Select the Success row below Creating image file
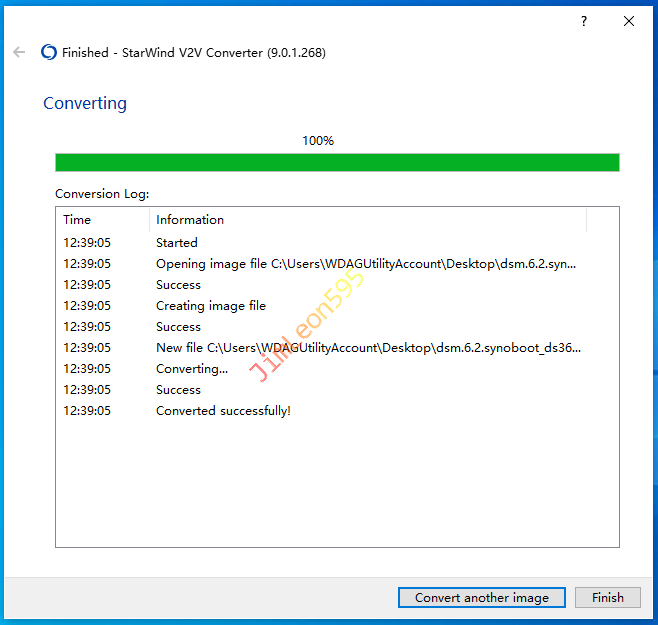The image size is (658, 625). pyautogui.click(x=178, y=327)
